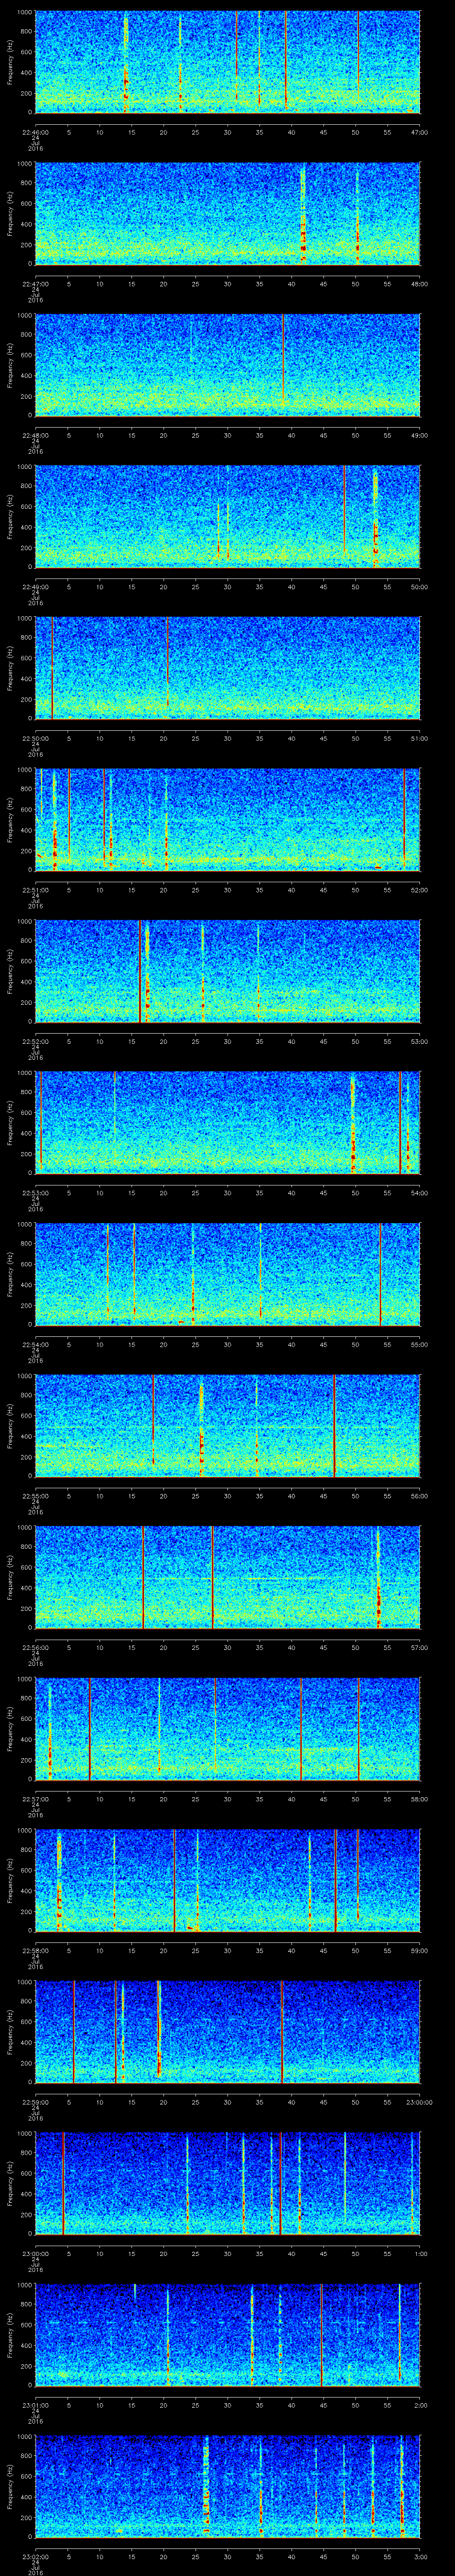Click the '23:01:00' start time label

(x=35, y=2404)
